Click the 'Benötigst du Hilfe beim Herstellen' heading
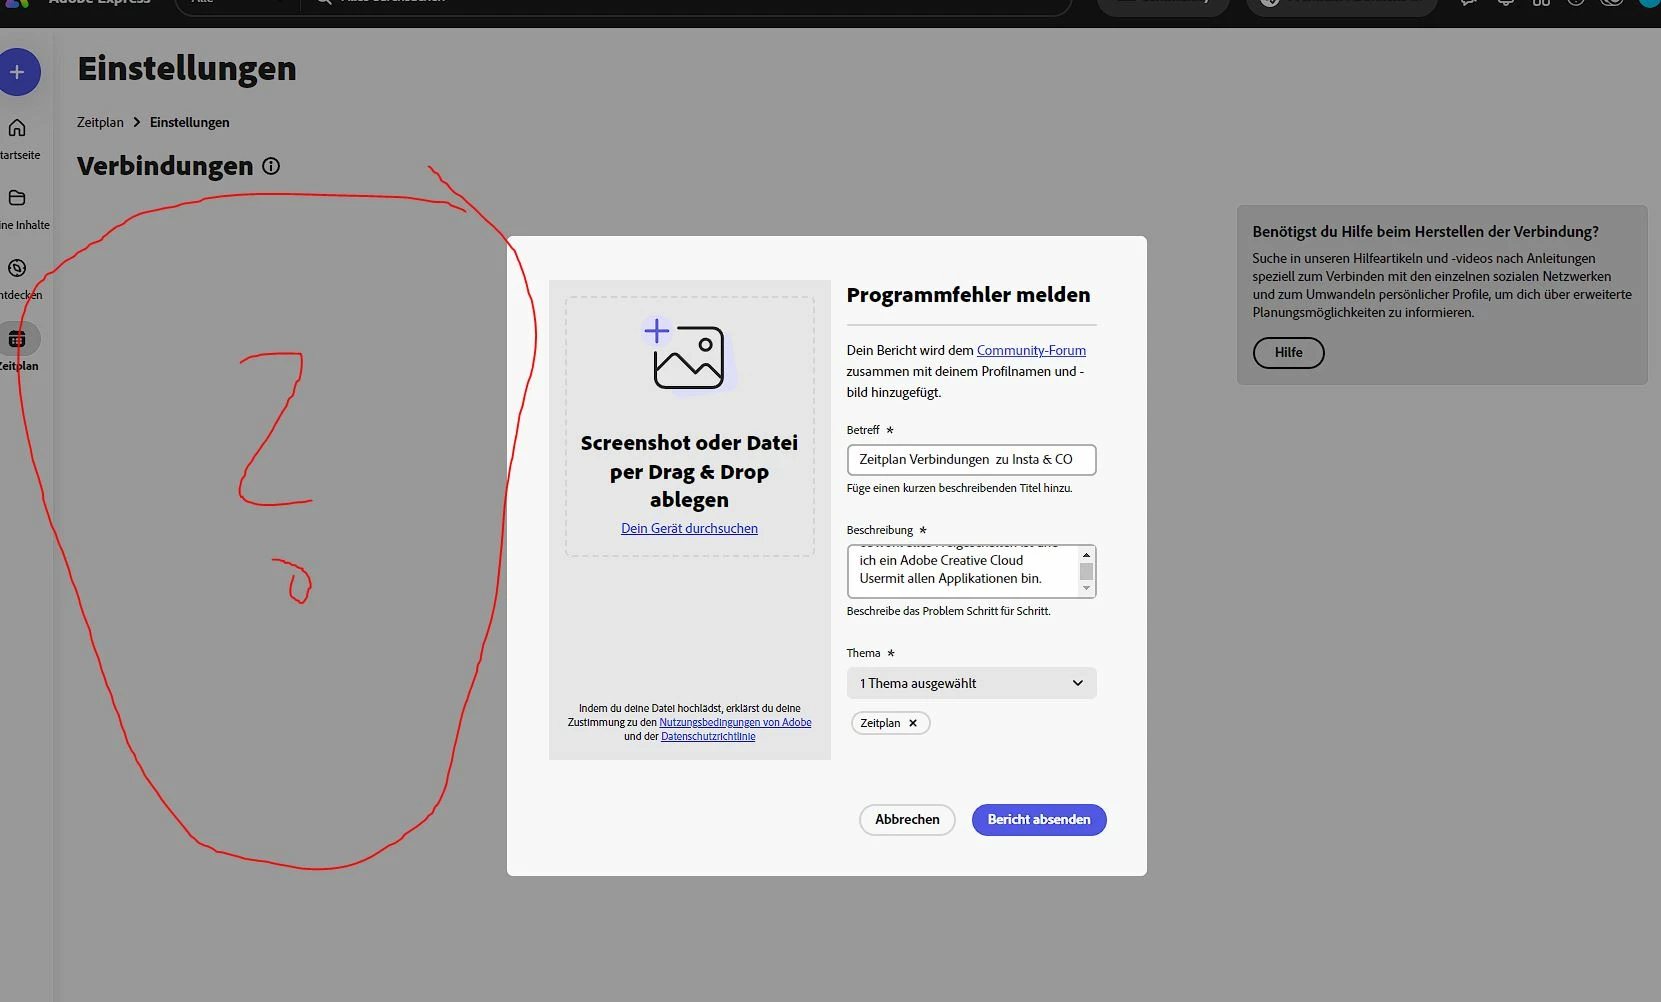Screen dimensions: 1661x1002 point(1425,231)
